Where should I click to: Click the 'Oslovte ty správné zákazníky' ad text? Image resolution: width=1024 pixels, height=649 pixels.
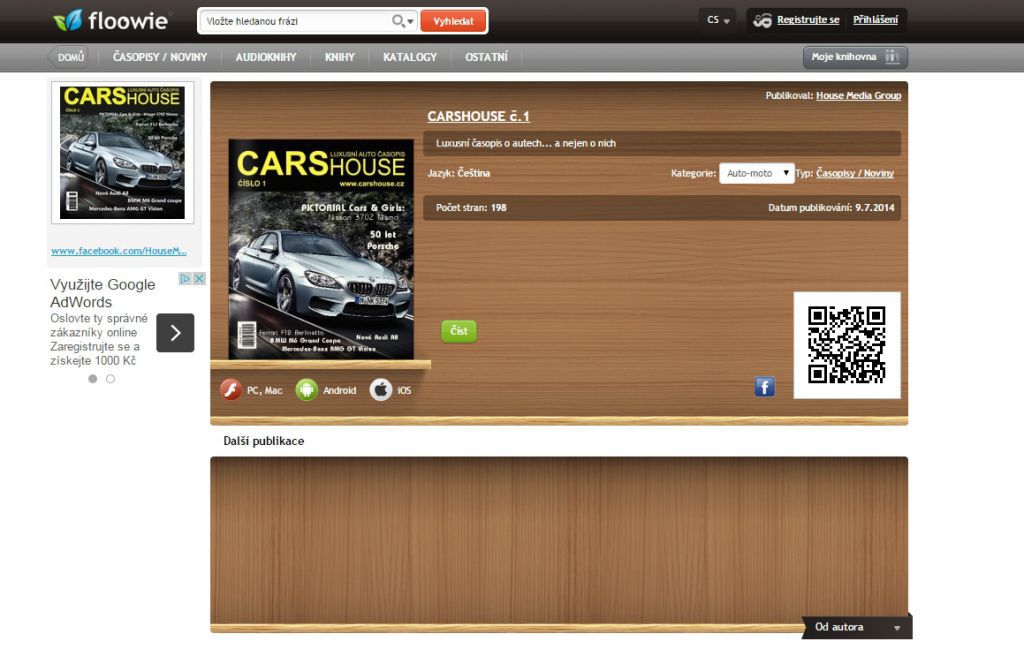point(99,340)
